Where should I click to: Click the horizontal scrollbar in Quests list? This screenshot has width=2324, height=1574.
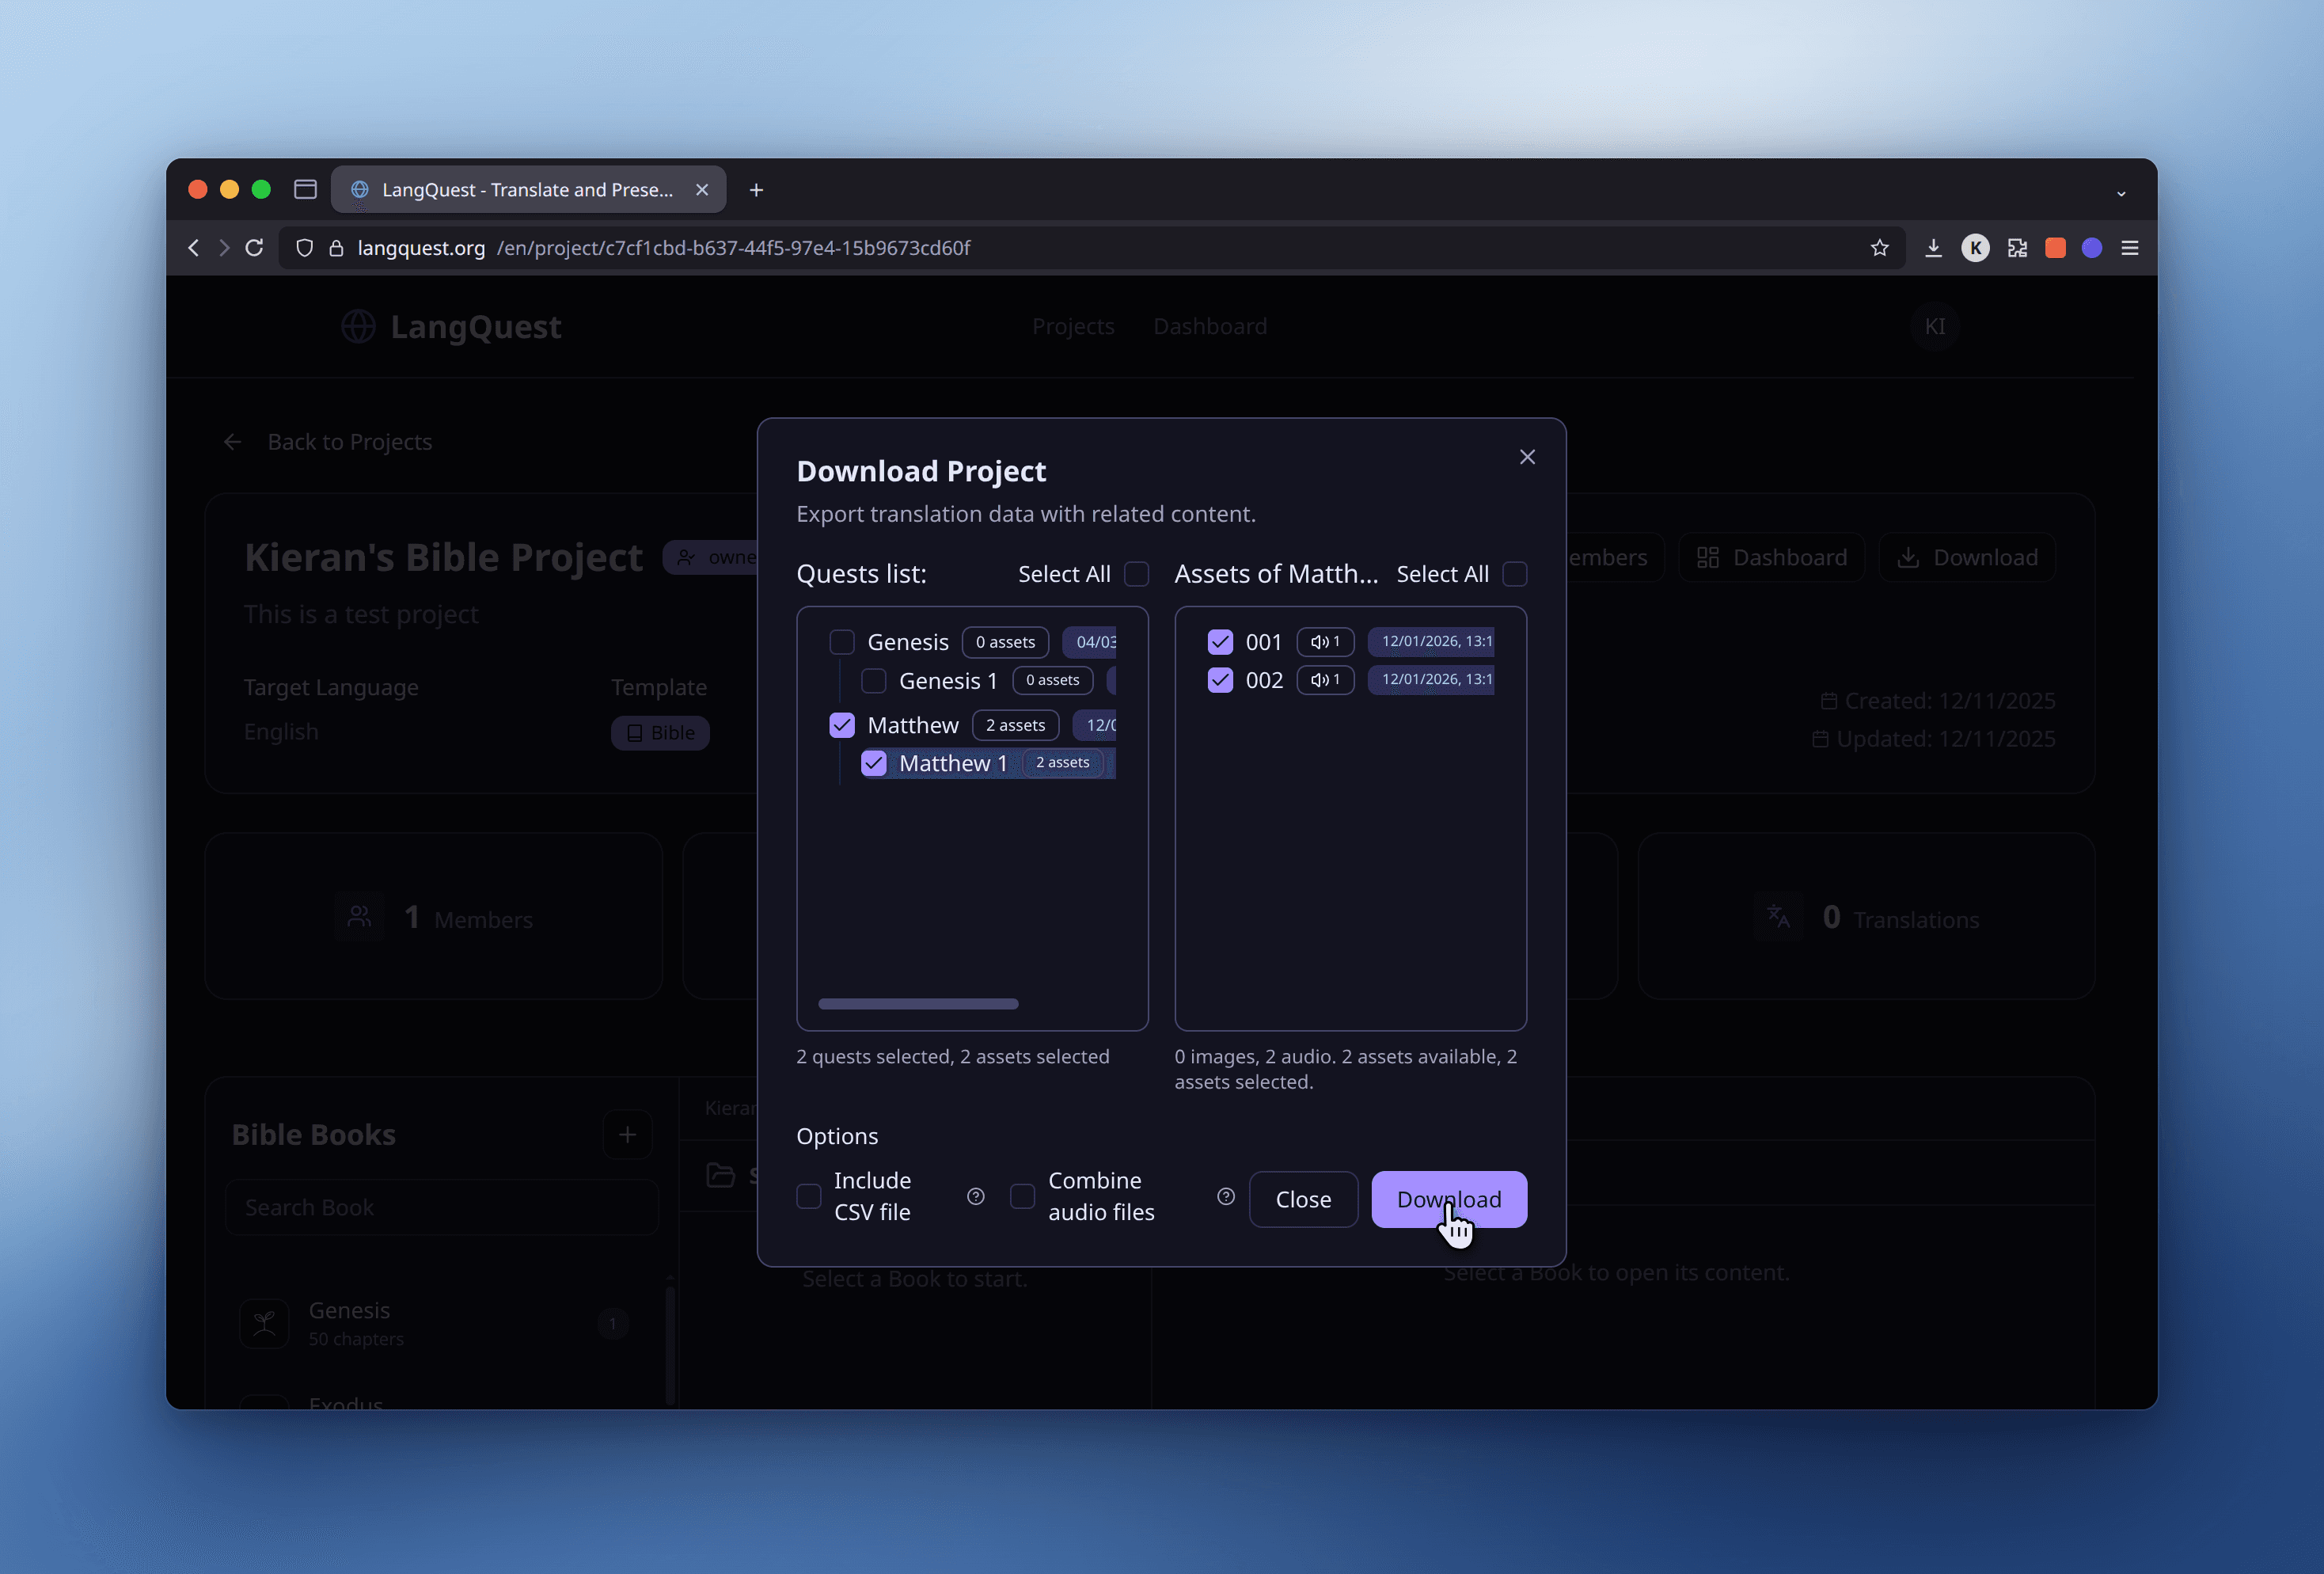click(x=918, y=1004)
